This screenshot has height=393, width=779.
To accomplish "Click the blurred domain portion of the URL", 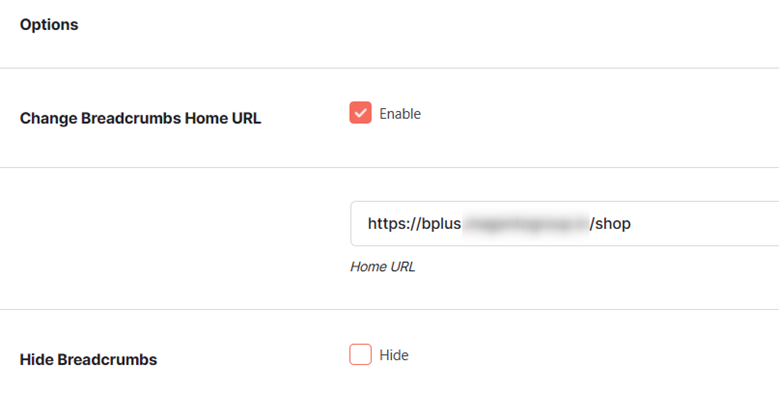I will coord(526,224).
